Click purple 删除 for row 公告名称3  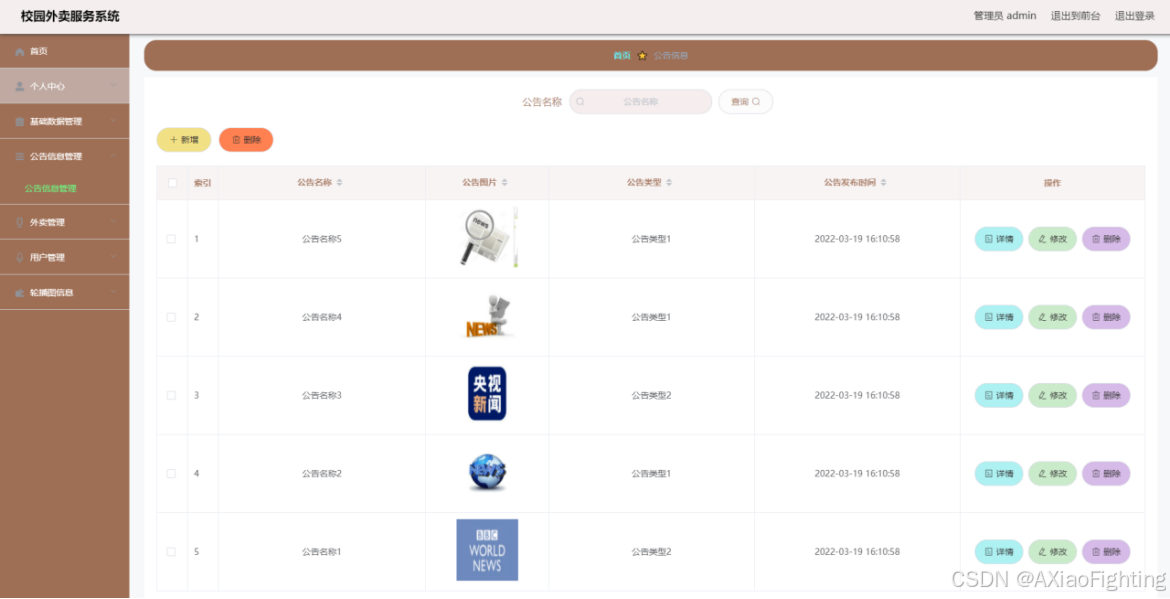[x=1106, y=395]
